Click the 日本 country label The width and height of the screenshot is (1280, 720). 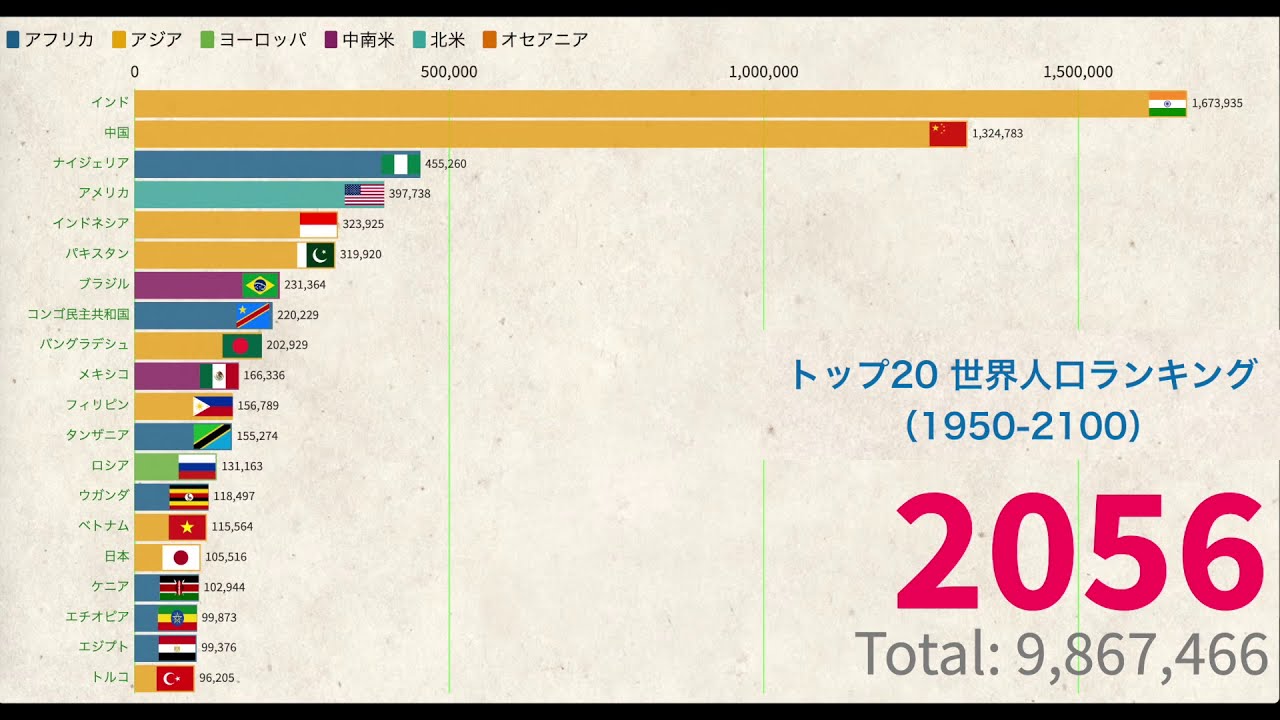[x=117, y=556]
